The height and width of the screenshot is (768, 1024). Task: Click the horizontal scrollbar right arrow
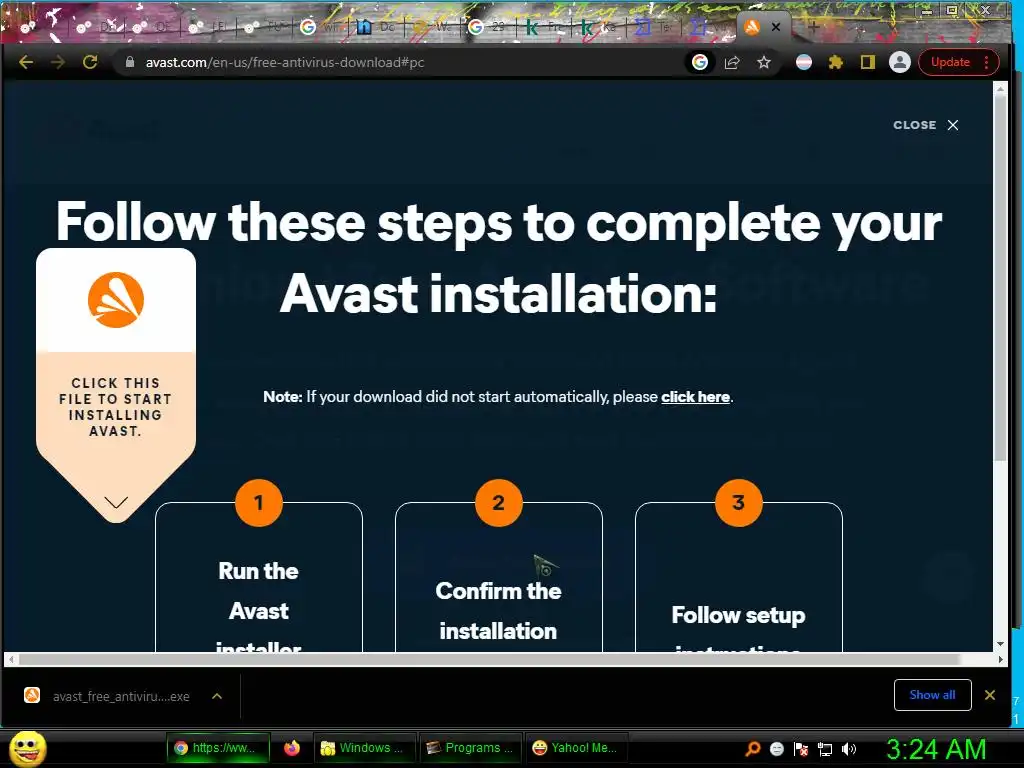(1000, 660)
